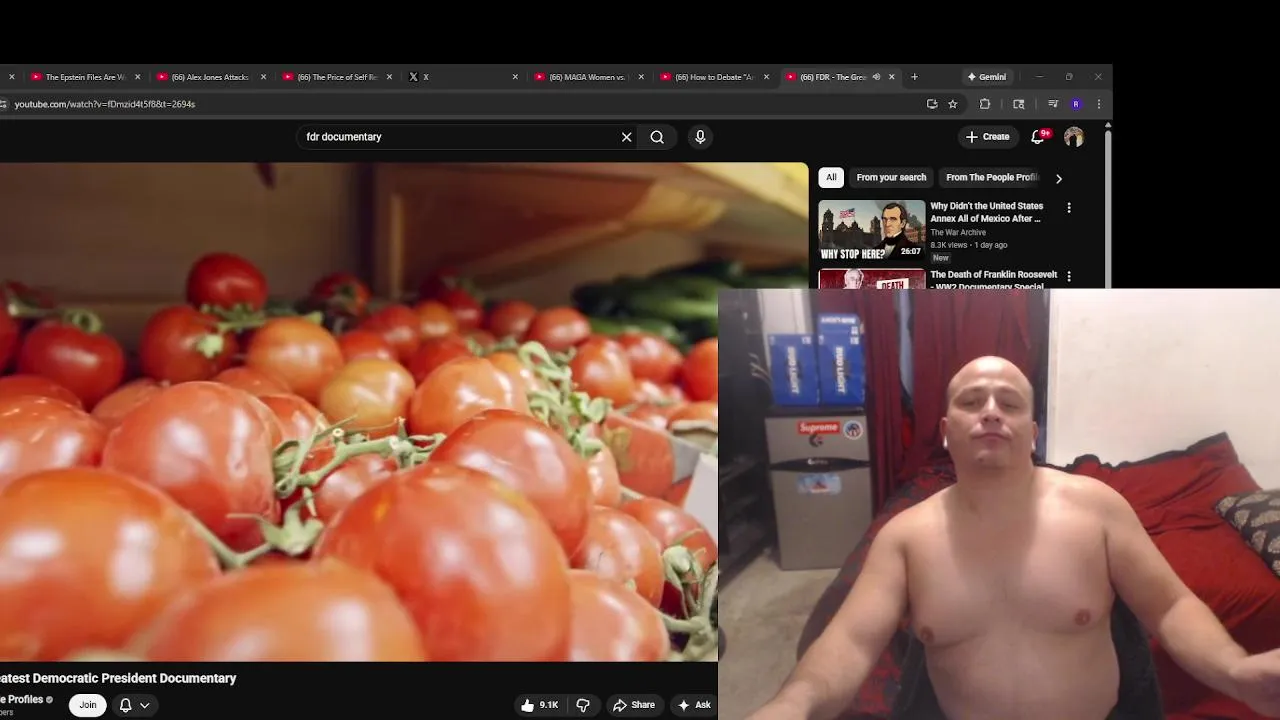Join the channel membership

coord(88,705)
